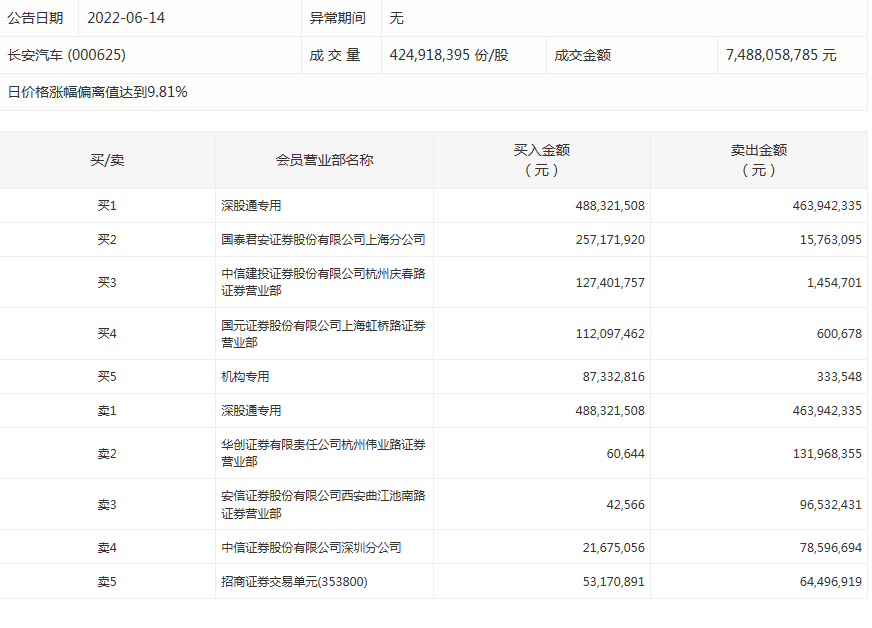Viewport: 872px width, 628px height.
Task: Click the 长安汽车 (000625) stock name
Action: pyautogui.click(x=66, y=55)
